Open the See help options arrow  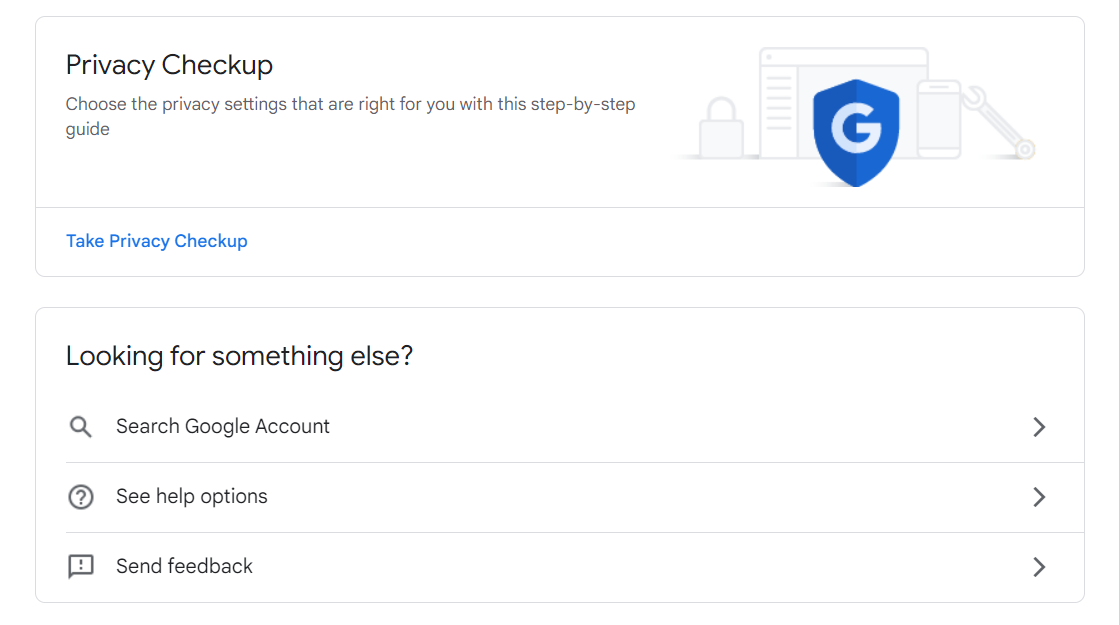tap(1039, 497)
